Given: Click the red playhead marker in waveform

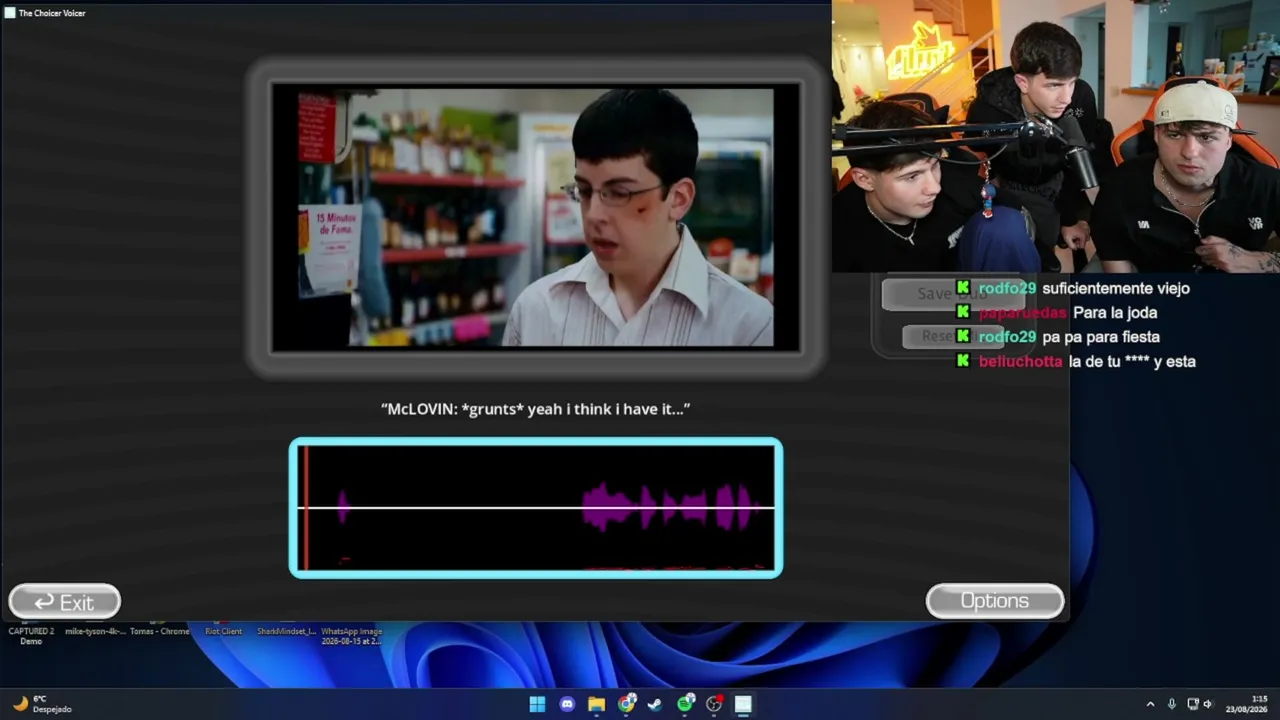Looking at the screenshot, I should (305, 508).
